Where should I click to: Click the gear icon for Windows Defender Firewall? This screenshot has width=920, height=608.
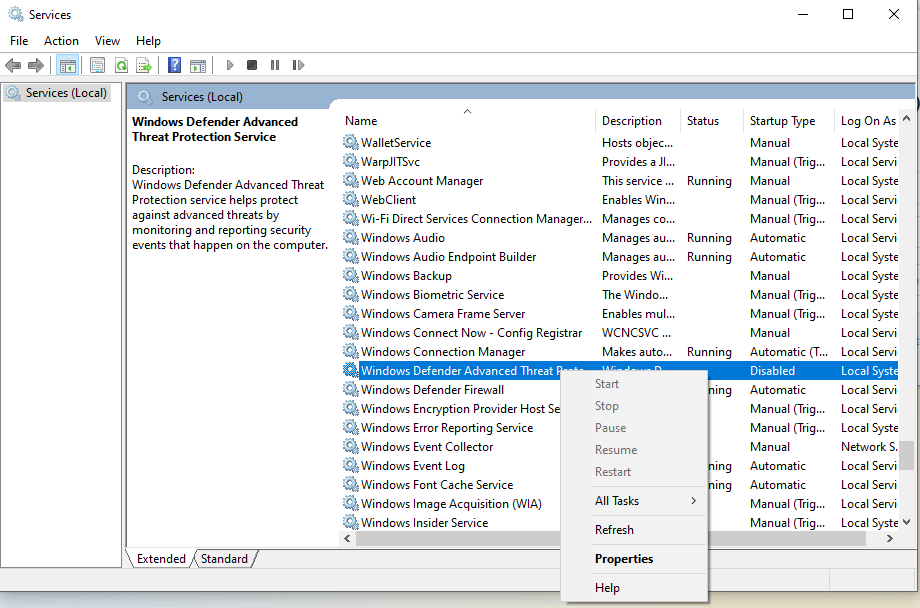(x=350, y=389)
